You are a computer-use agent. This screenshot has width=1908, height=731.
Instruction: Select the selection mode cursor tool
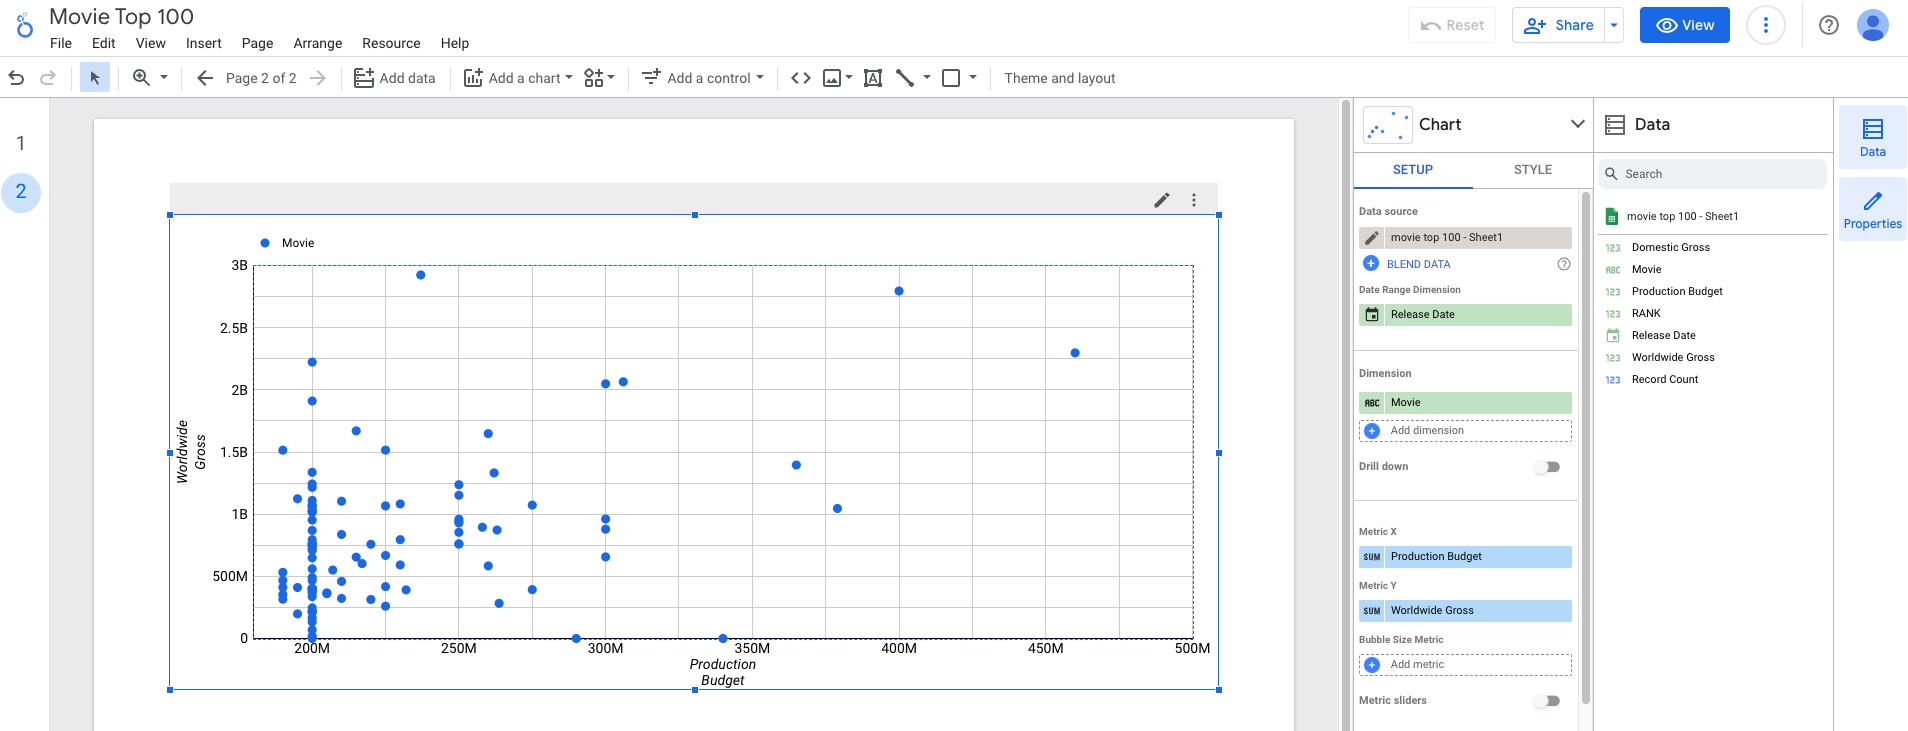pos(95,78)
